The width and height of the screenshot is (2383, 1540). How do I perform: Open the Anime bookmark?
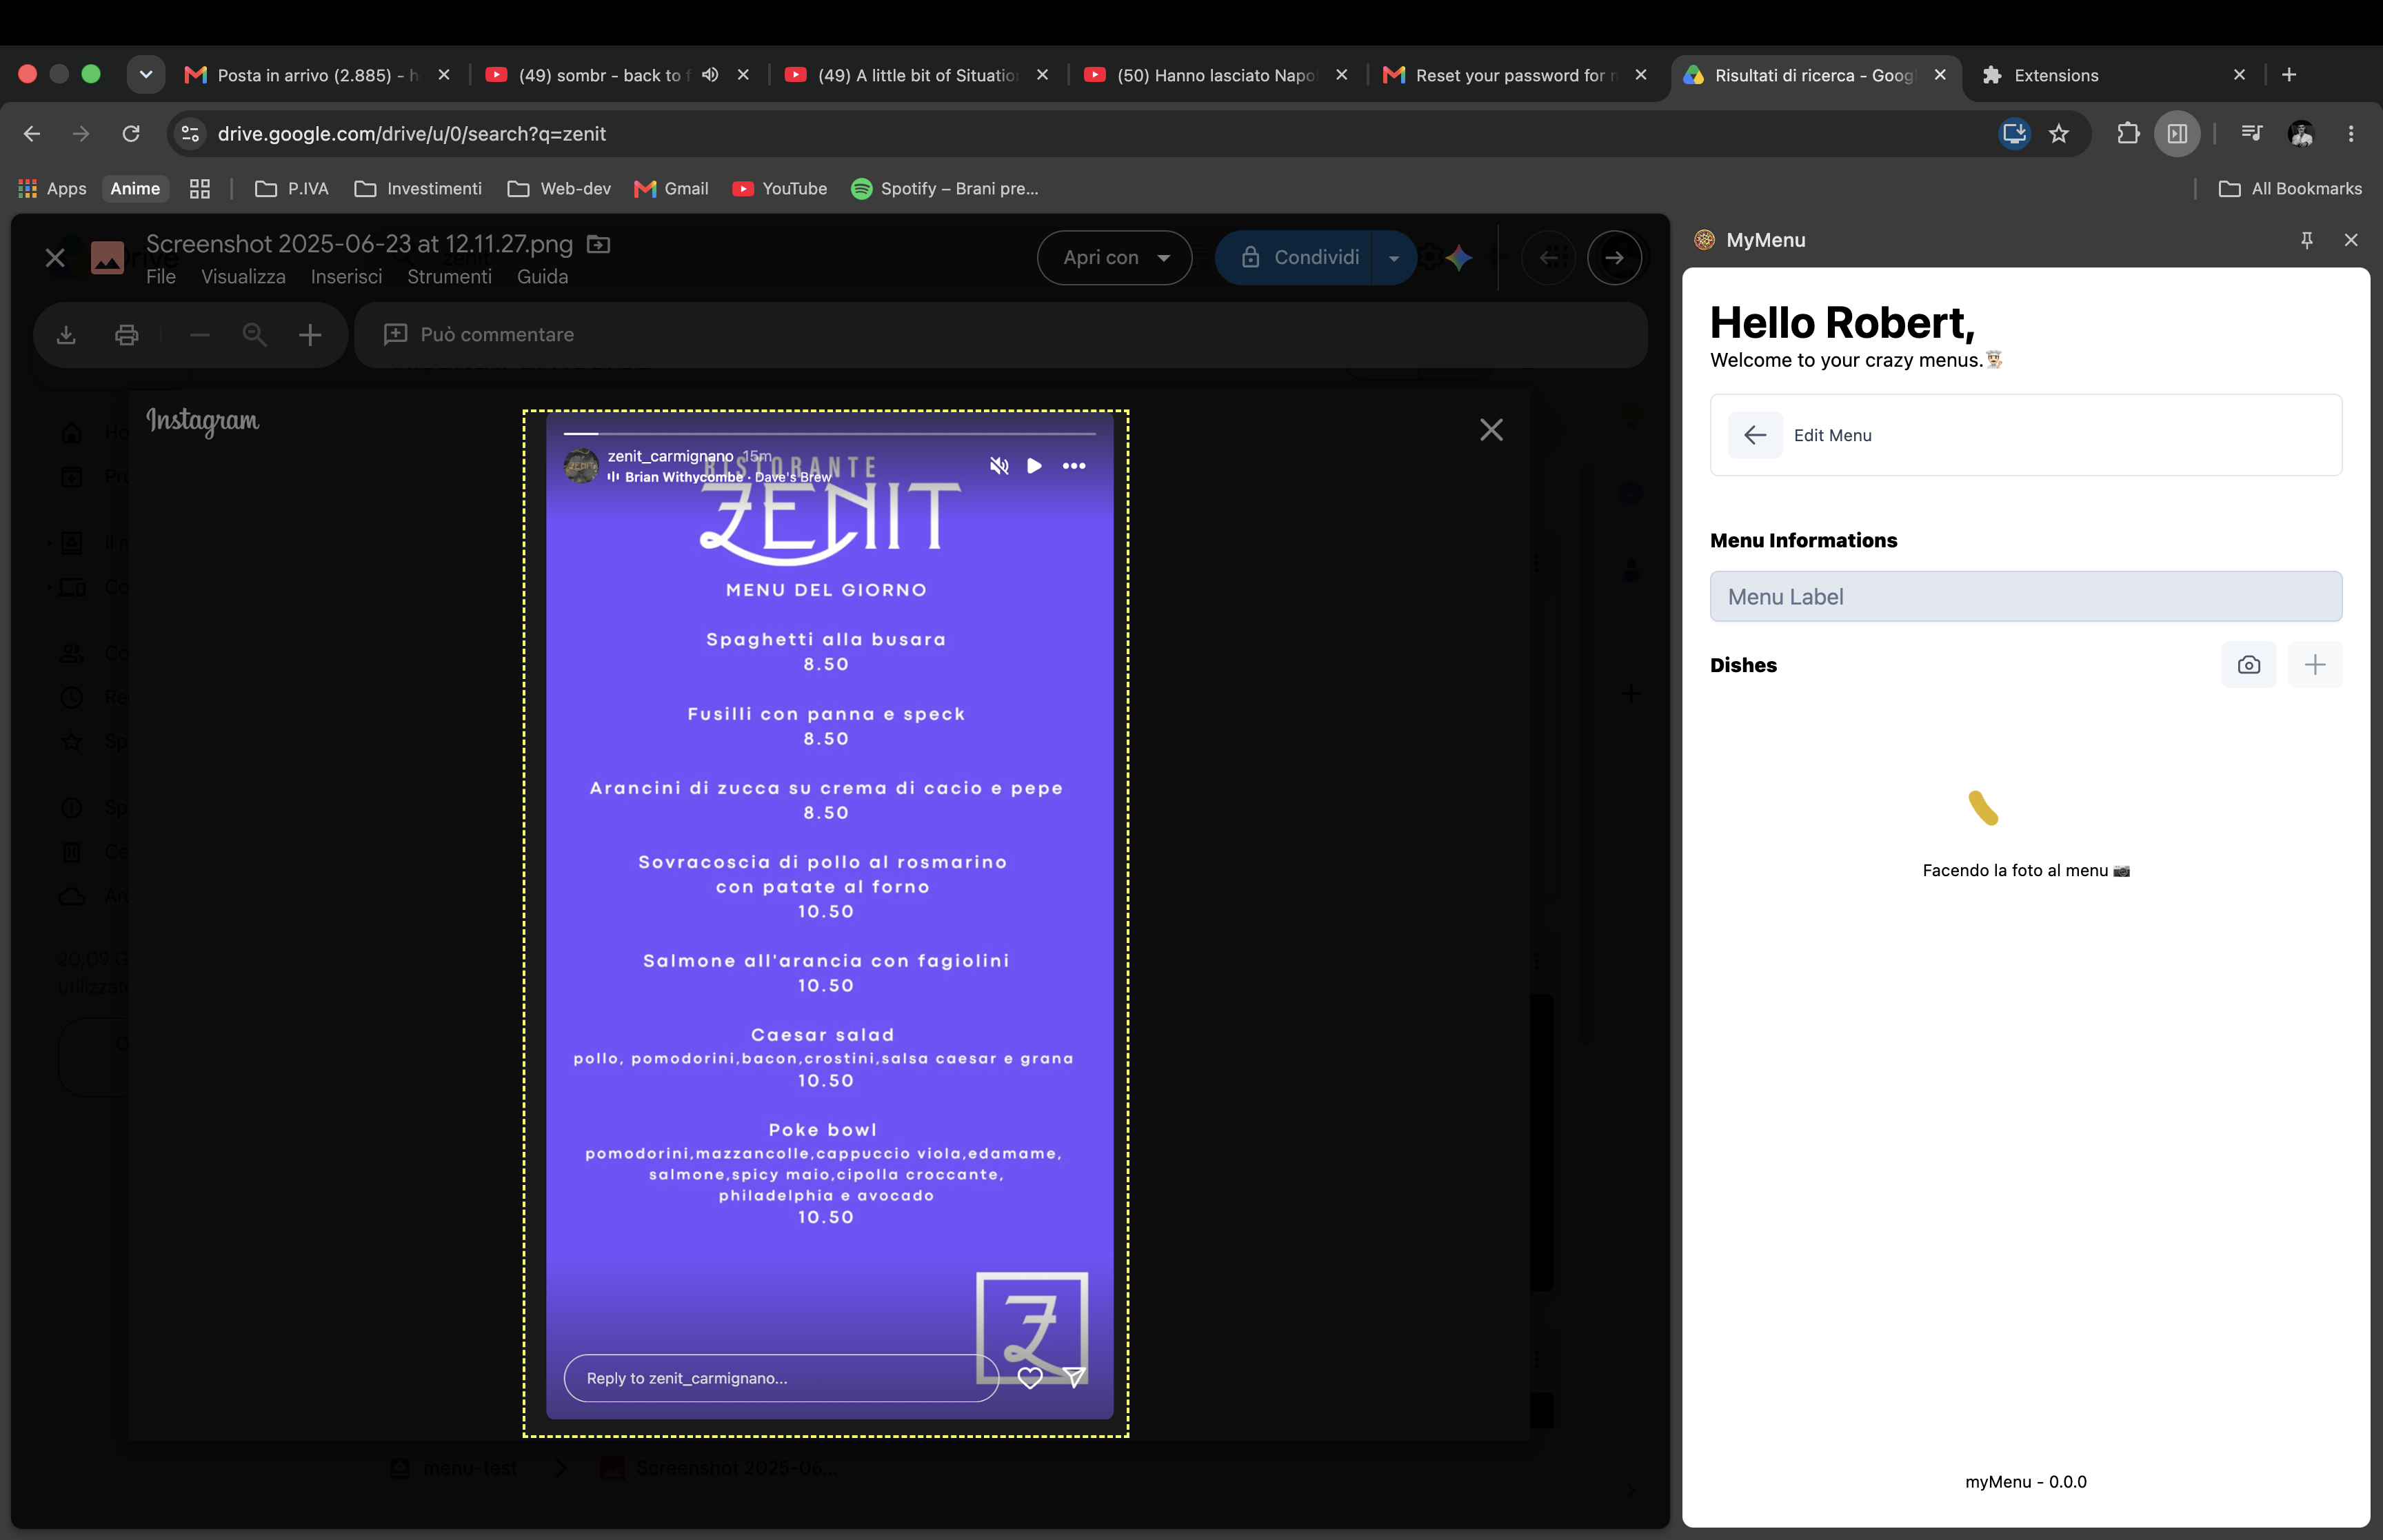click(135, 189)
